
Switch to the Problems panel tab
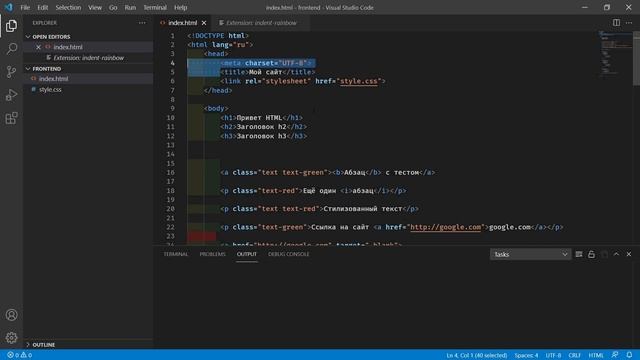coord(213,254)
